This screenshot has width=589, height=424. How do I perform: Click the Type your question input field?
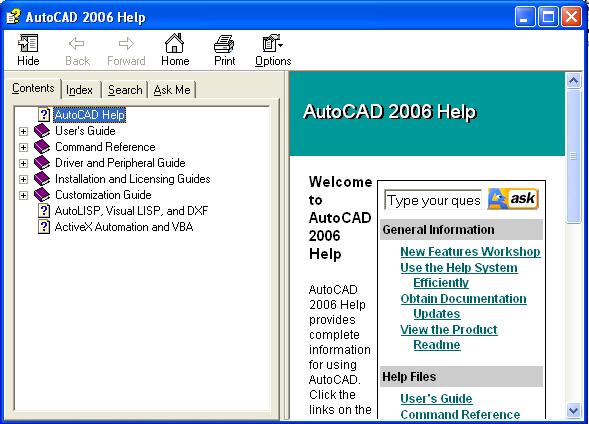pos(433,200)
